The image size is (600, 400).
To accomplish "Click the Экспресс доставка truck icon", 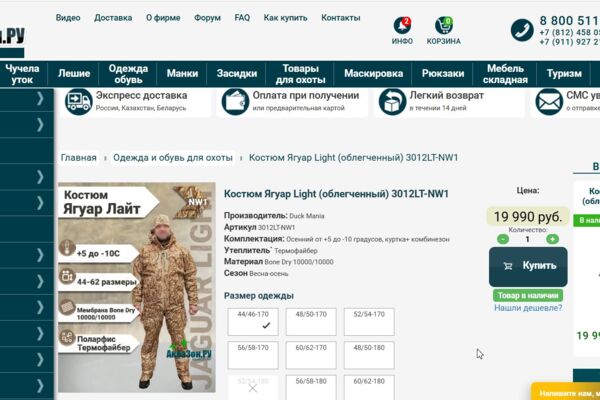I will point(78,101).
